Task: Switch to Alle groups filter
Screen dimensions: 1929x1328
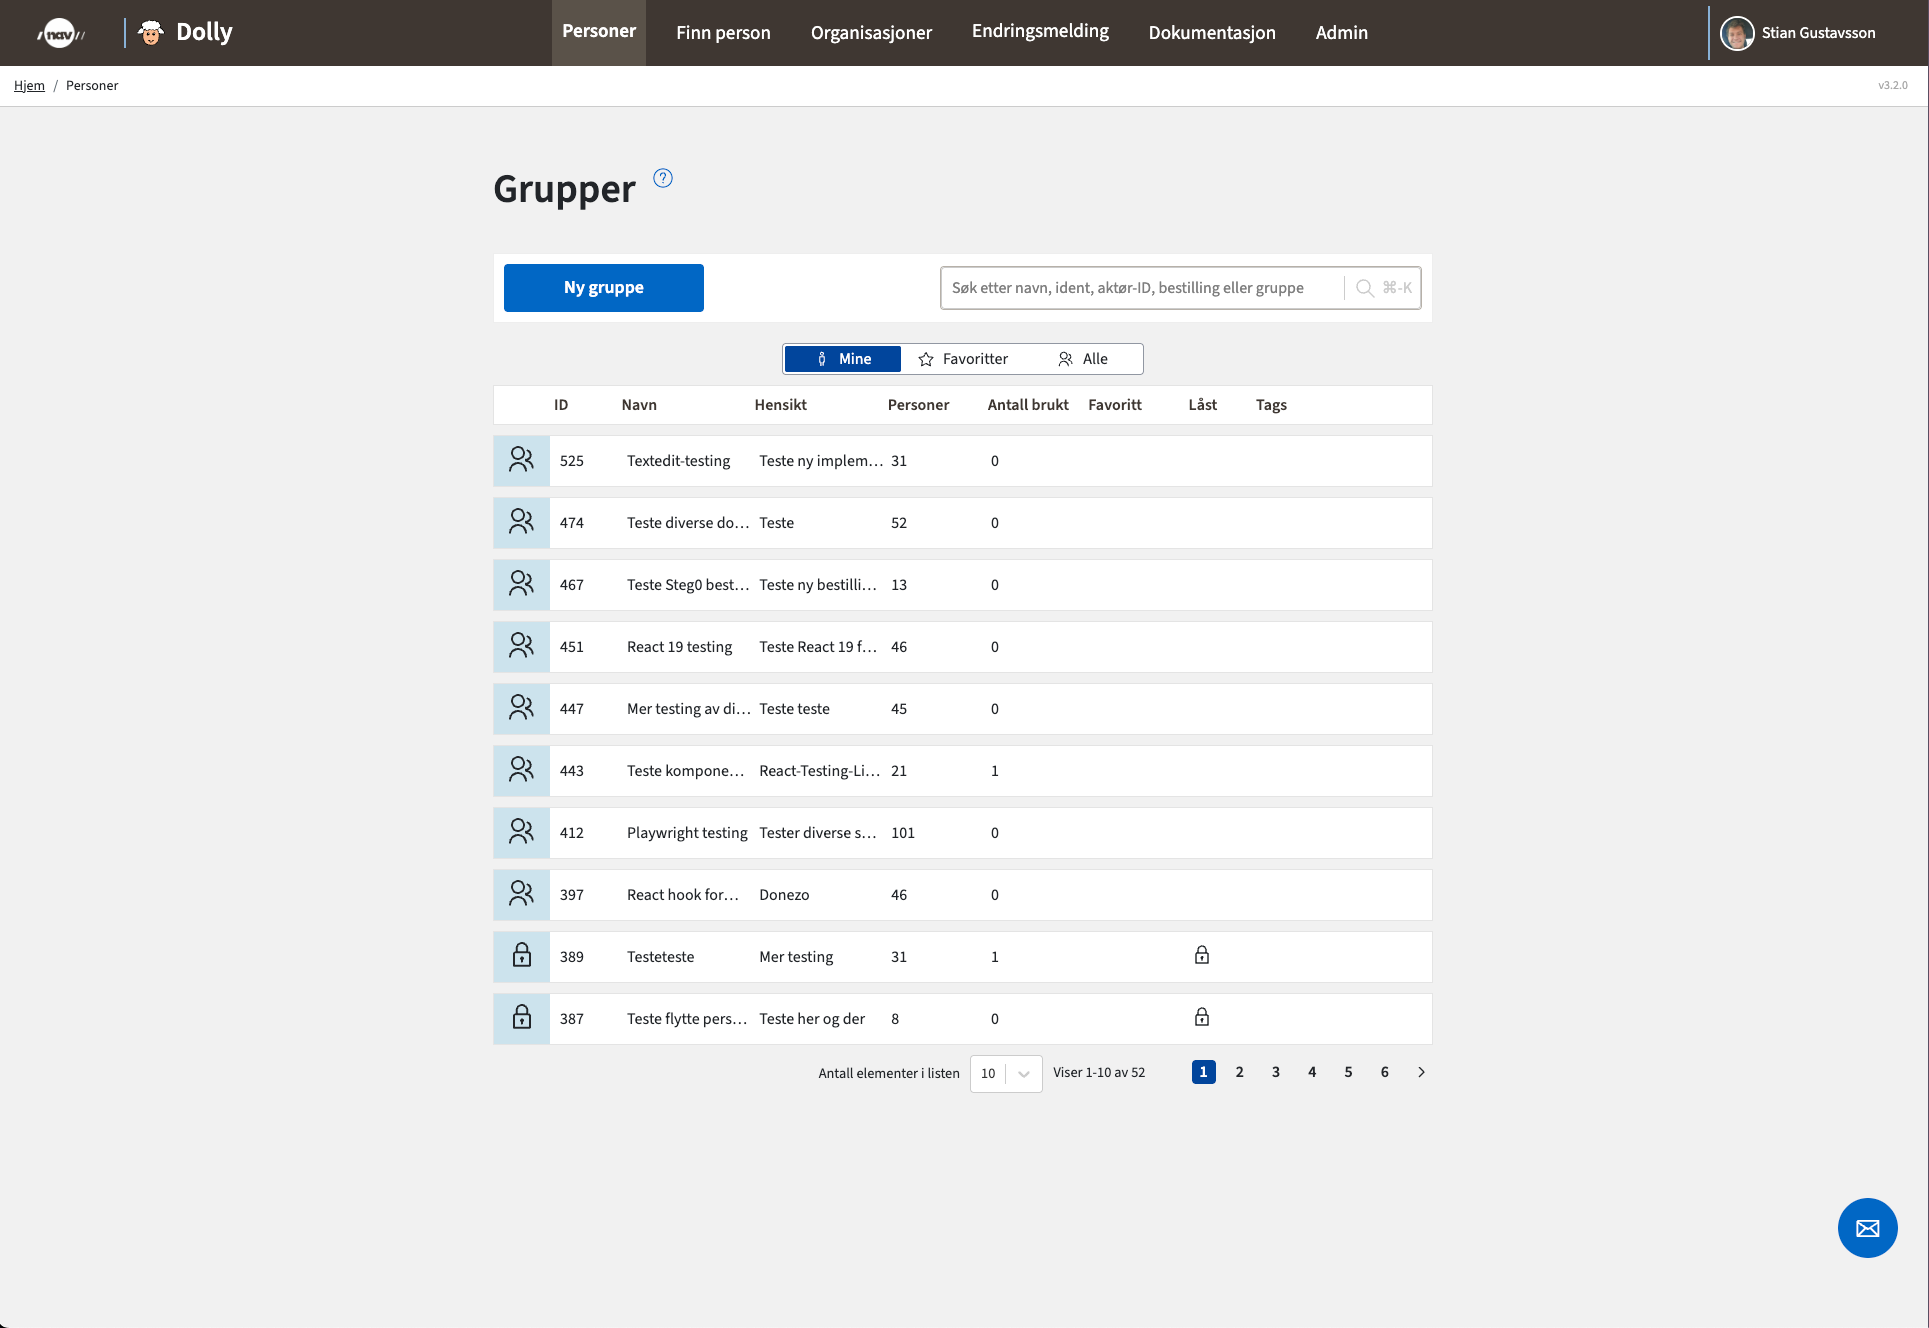Action: pos(1083,359)
